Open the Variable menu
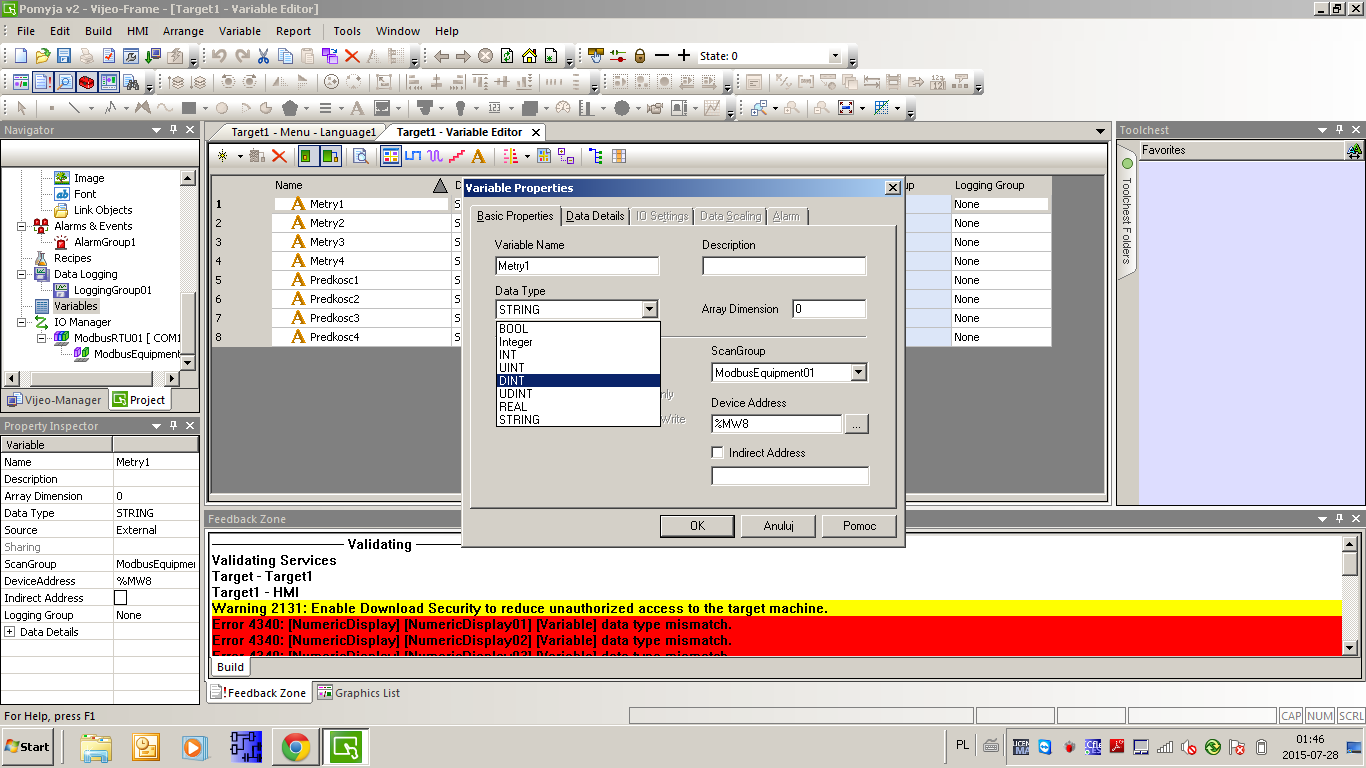Image resolution: width=1366 pixels, height=768 pixels. pyautogui.click(x=239, y=31)
